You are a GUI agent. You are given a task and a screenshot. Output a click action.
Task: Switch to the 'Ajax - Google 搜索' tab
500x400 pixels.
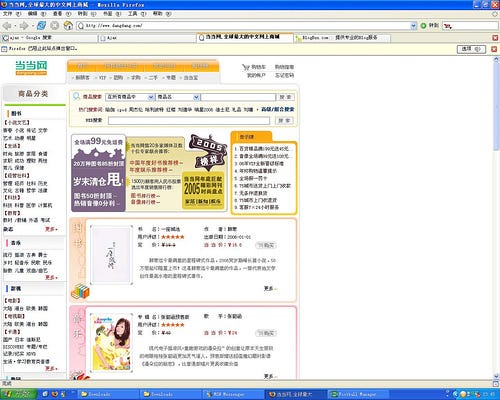click(49, 38)
